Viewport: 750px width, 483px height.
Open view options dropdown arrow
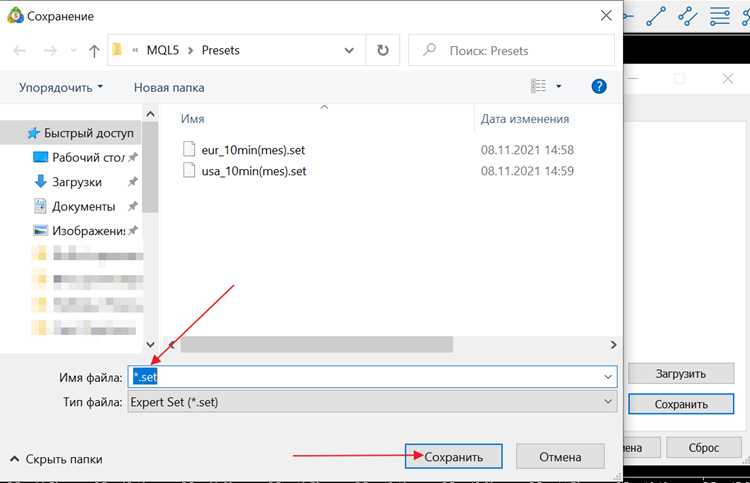click(558, 87)
